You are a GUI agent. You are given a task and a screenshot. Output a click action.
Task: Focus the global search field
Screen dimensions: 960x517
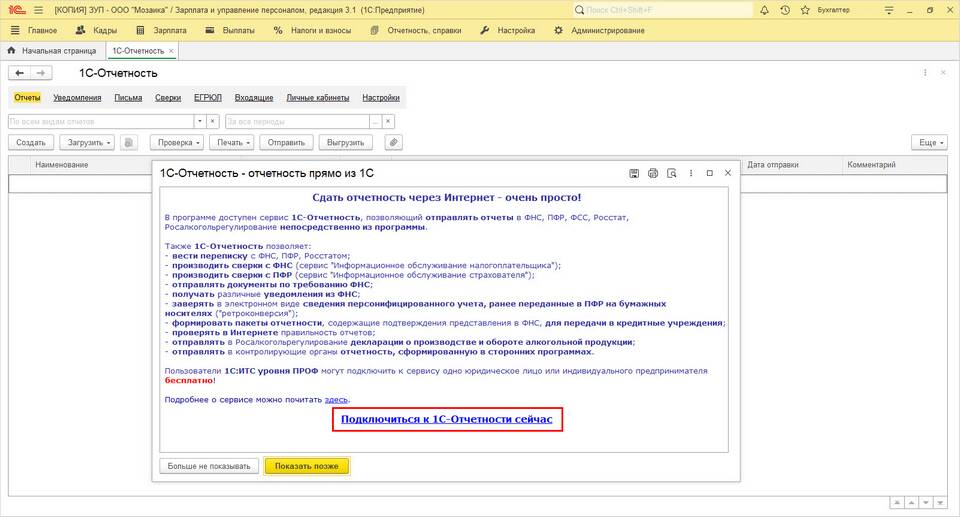(x=664, y=10)
